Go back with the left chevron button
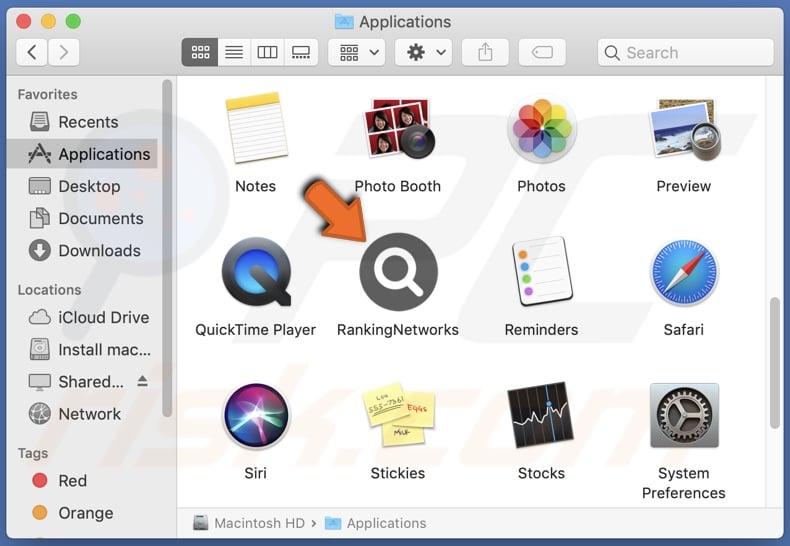Screen dimensions: 790x546 pyautogui.click(x=32, y=52)
